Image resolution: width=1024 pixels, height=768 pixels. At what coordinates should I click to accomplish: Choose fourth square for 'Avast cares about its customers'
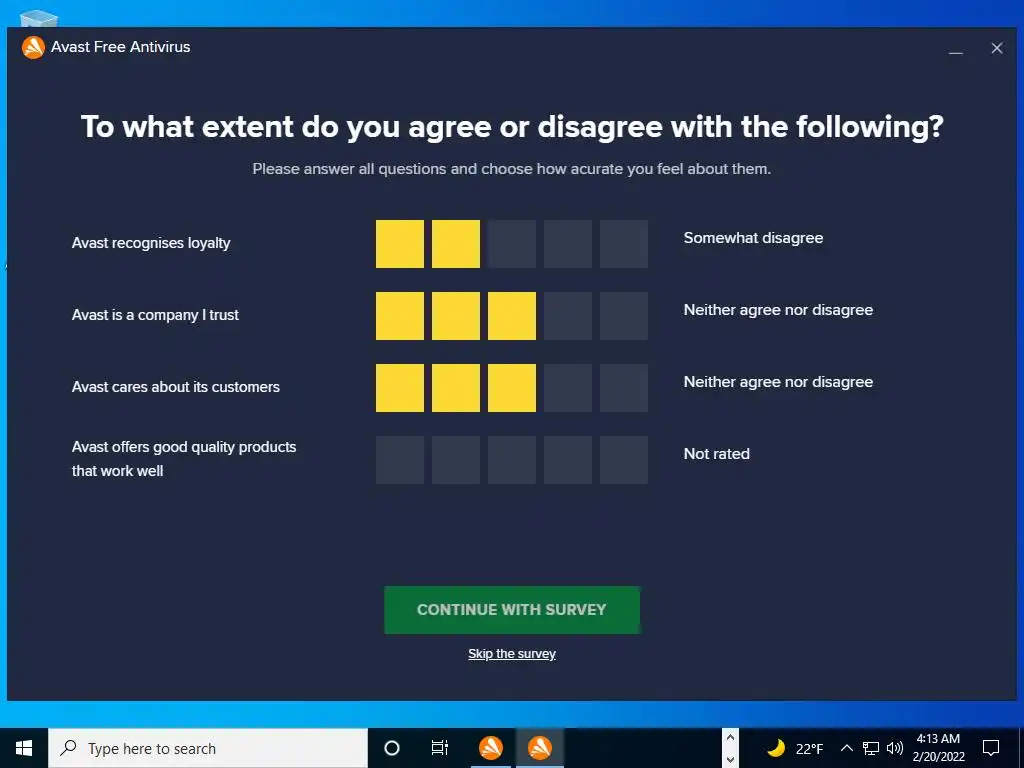pyautogui.click(x=568, y=388)
